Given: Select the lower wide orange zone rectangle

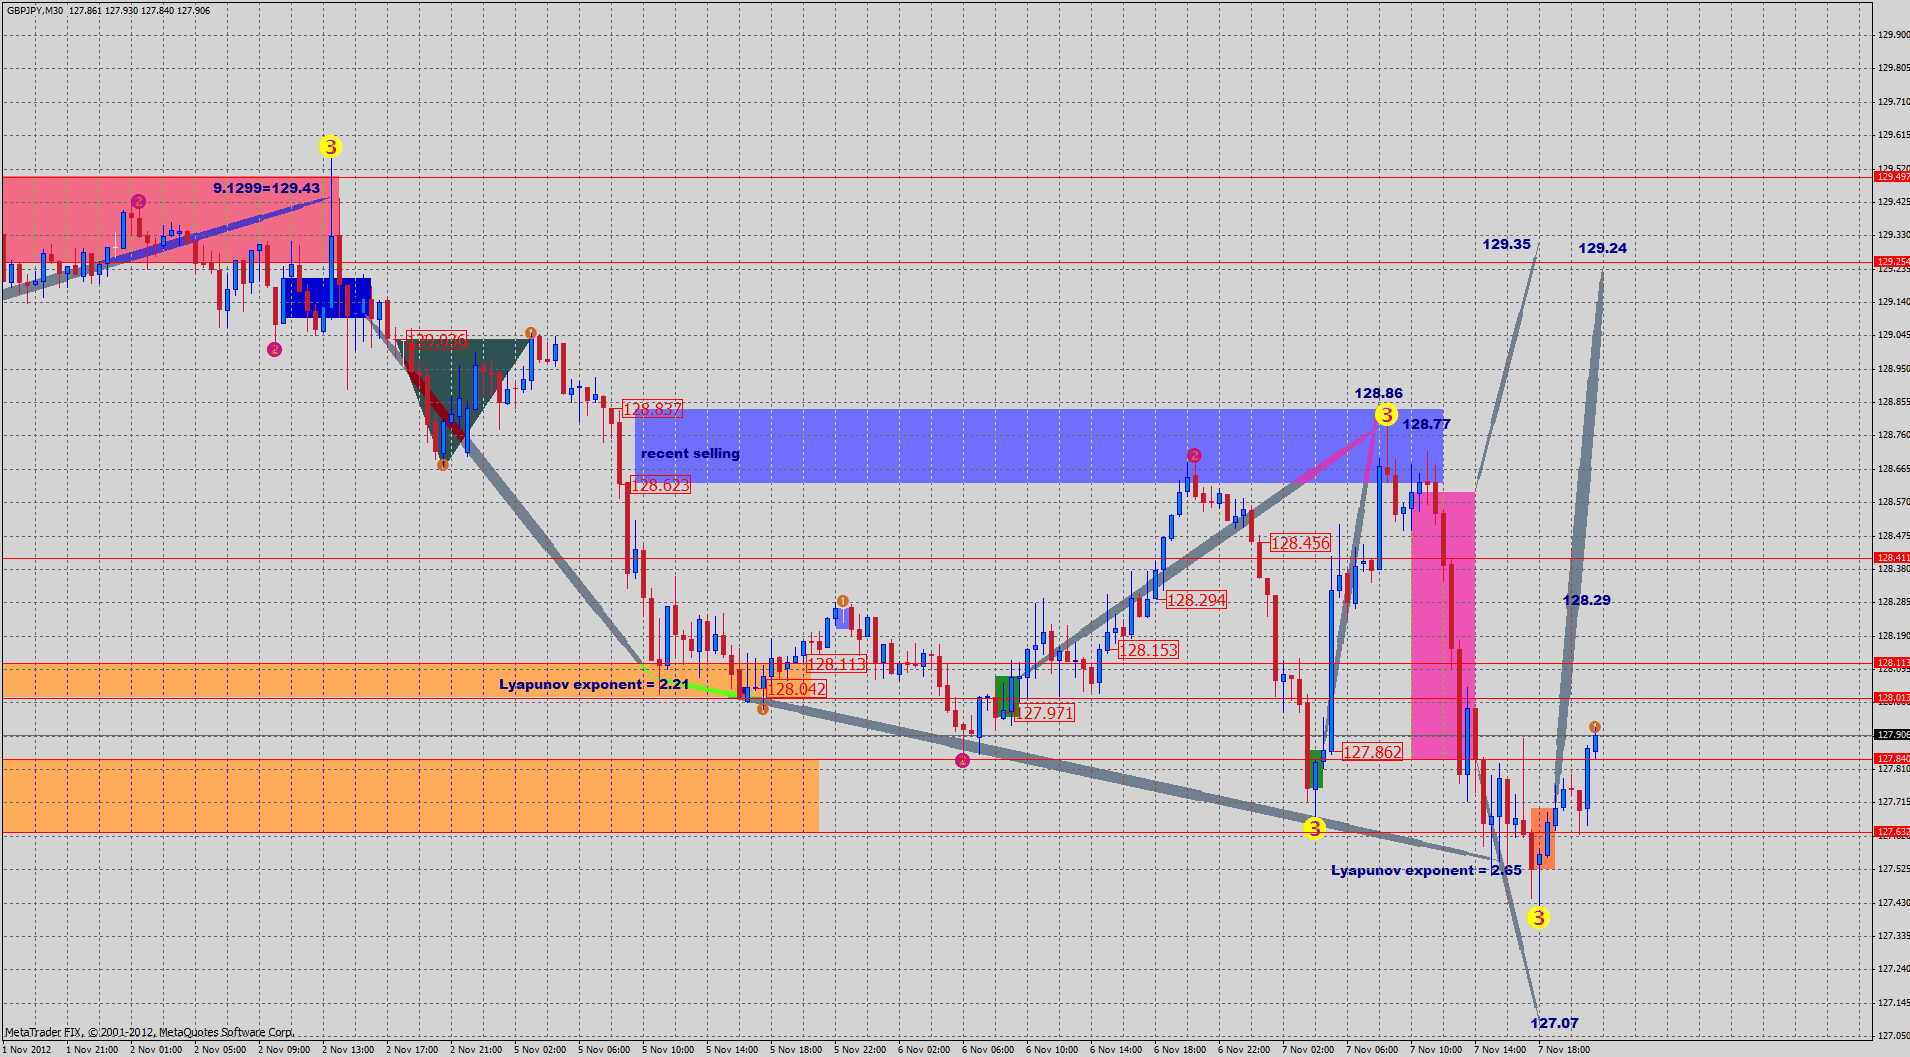Looking at the screenshot, I should (410, 795).
